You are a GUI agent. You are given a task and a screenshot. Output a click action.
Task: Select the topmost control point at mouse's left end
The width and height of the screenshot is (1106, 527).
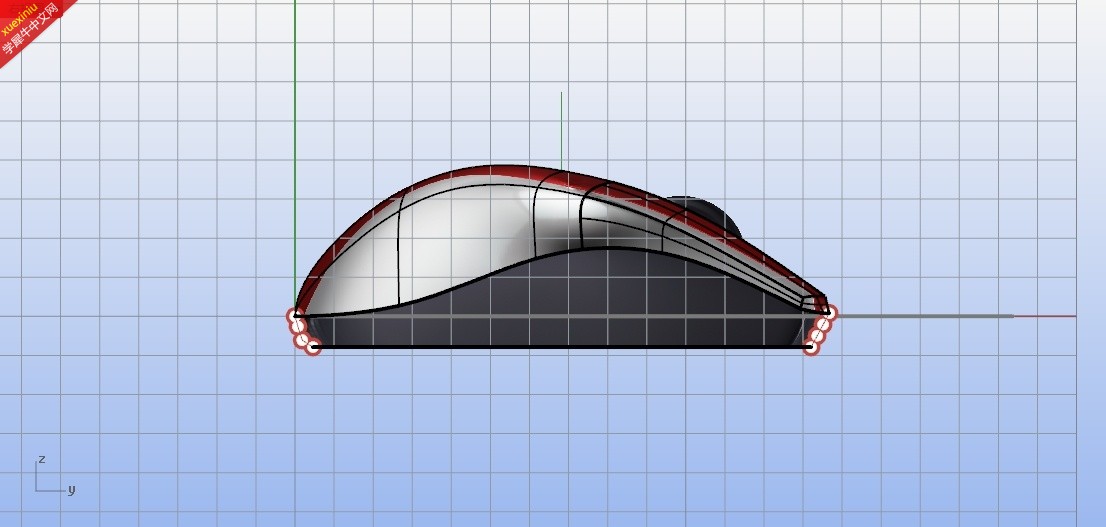point(294,316)
